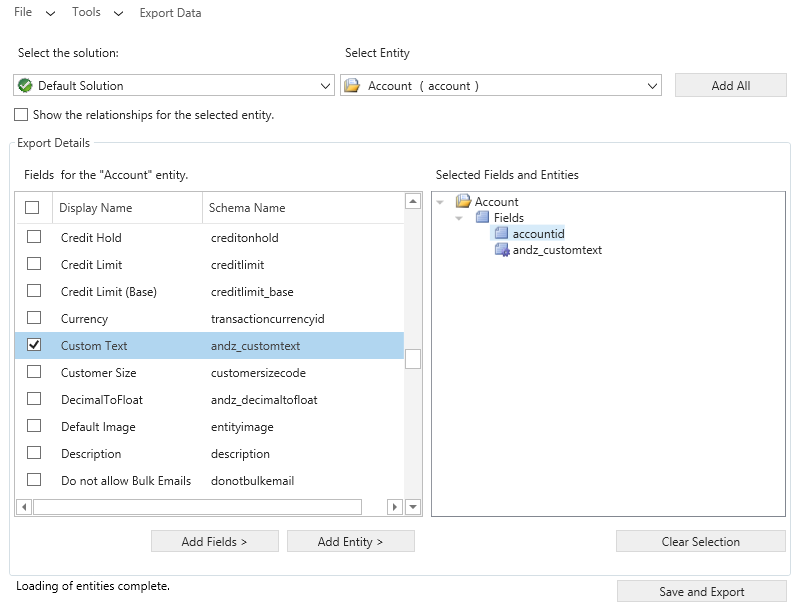799x612 pixels.
Task: Click the horizontal scroll right arrow
Action: (394, 507)
